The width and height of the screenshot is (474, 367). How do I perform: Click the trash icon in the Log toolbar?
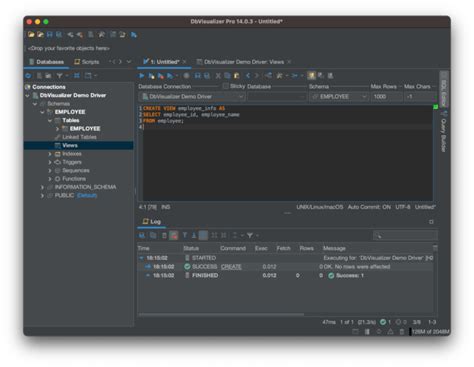164,236
